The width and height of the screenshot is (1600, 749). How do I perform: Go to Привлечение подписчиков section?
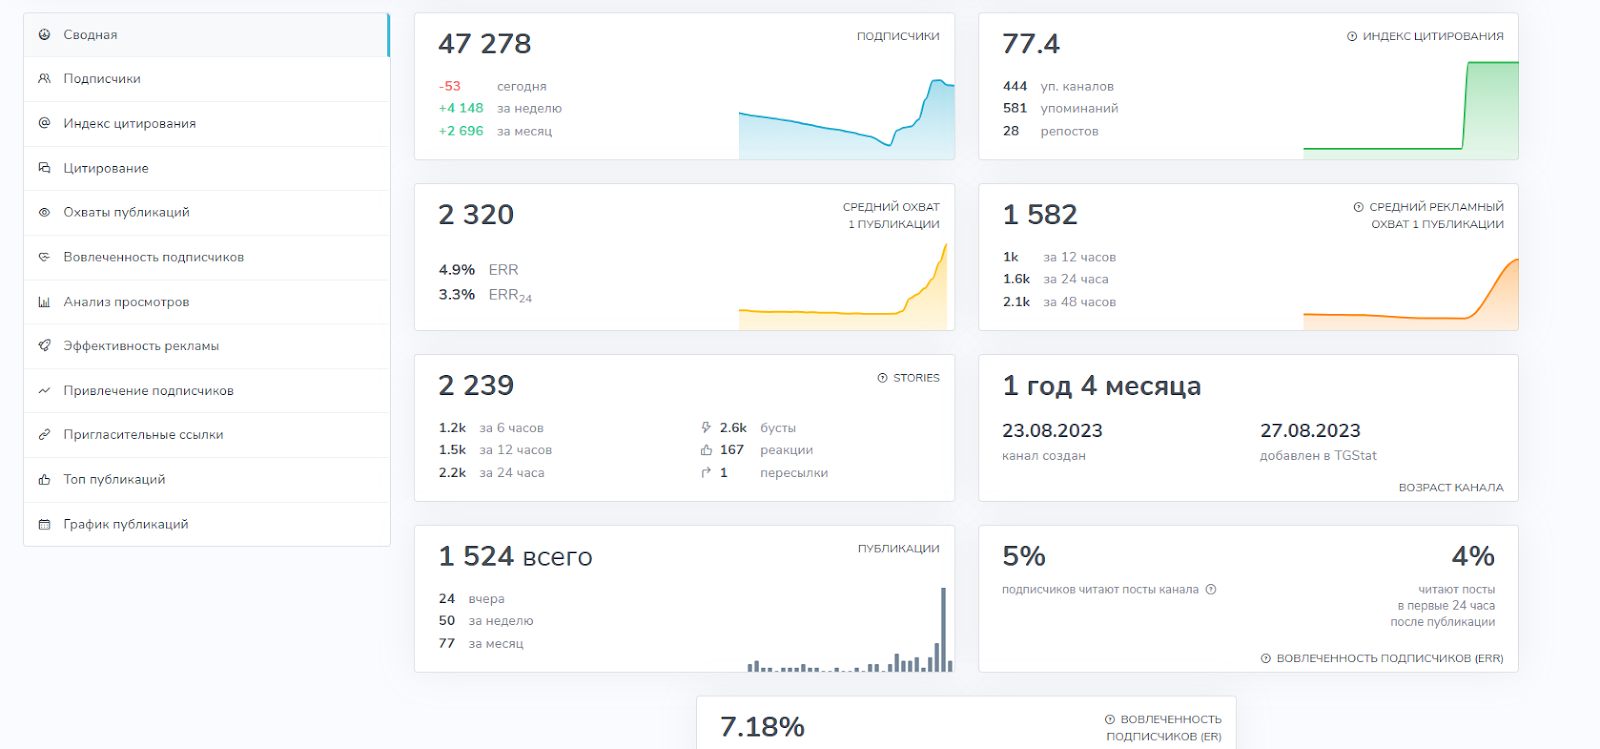click(x=206, y=391)
